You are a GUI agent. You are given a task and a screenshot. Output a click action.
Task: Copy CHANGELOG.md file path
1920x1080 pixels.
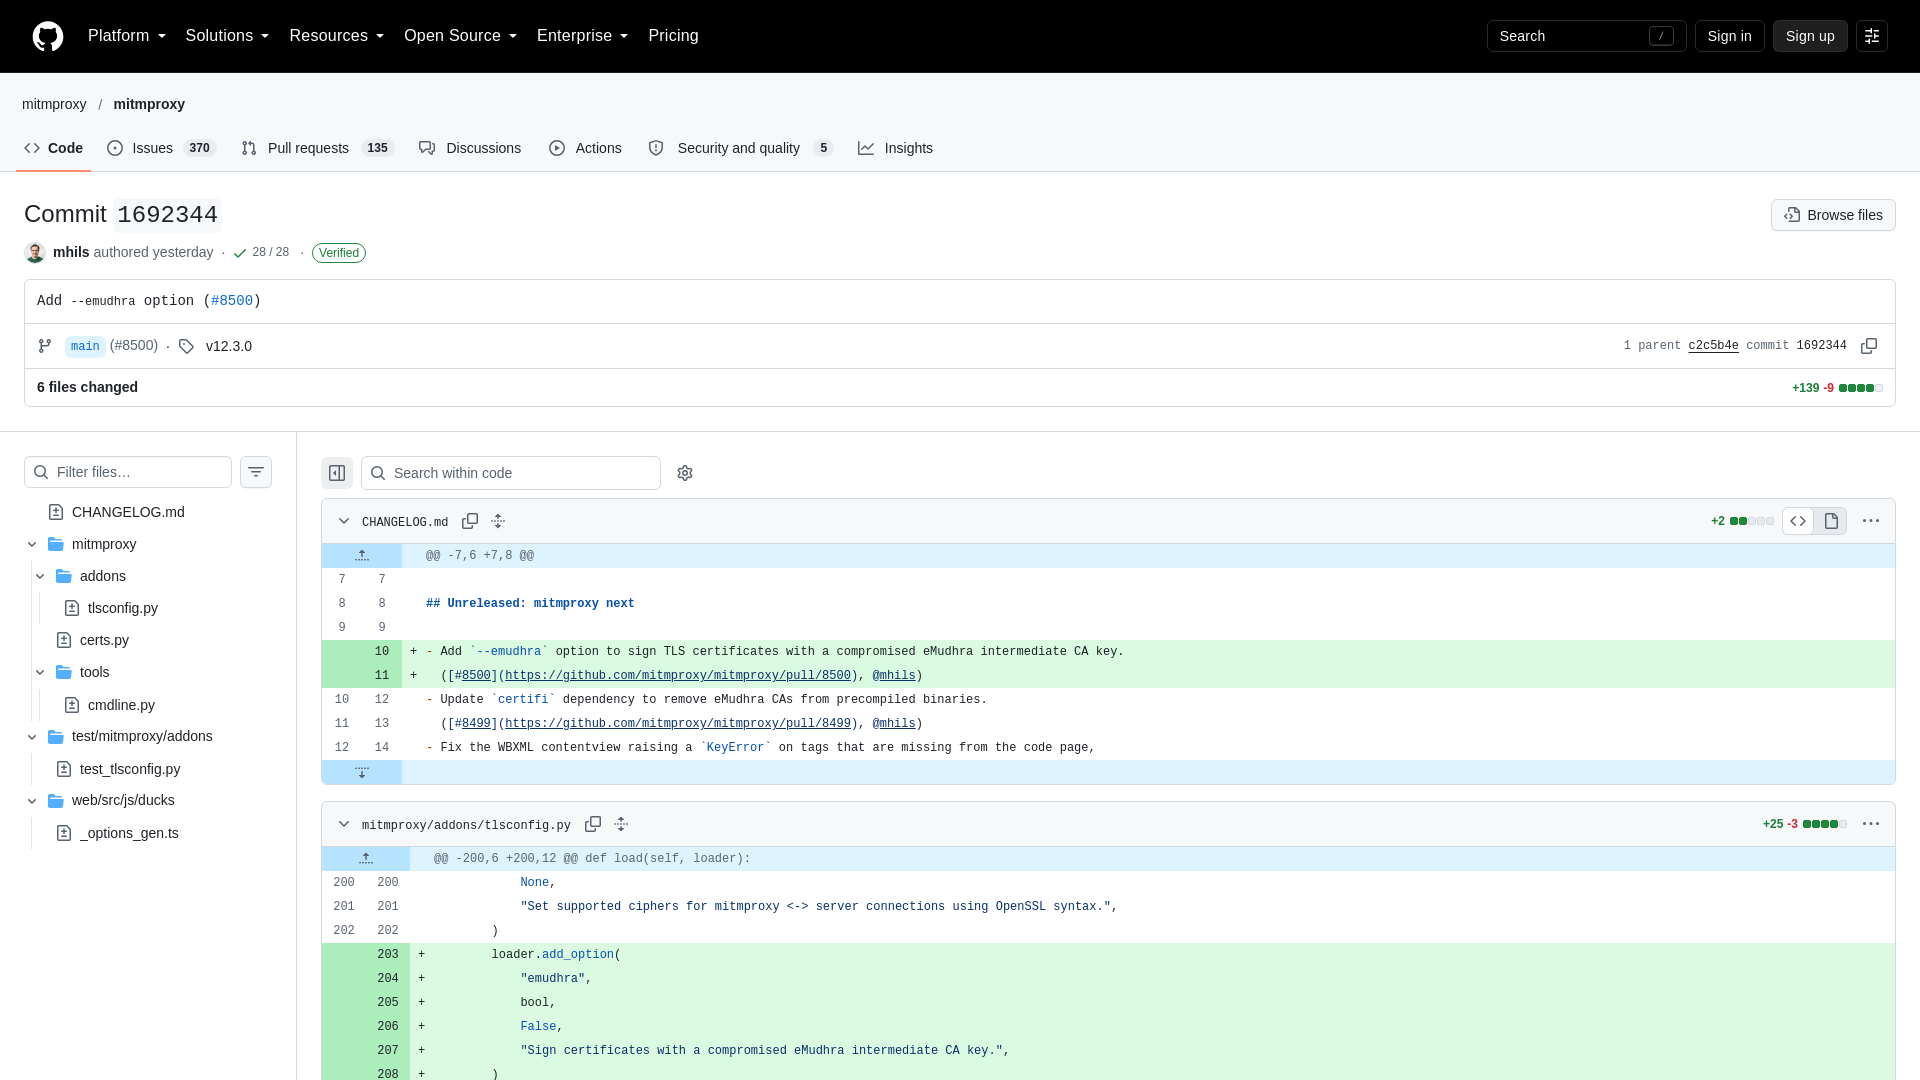pyautogui.click(x=470, y=521)
